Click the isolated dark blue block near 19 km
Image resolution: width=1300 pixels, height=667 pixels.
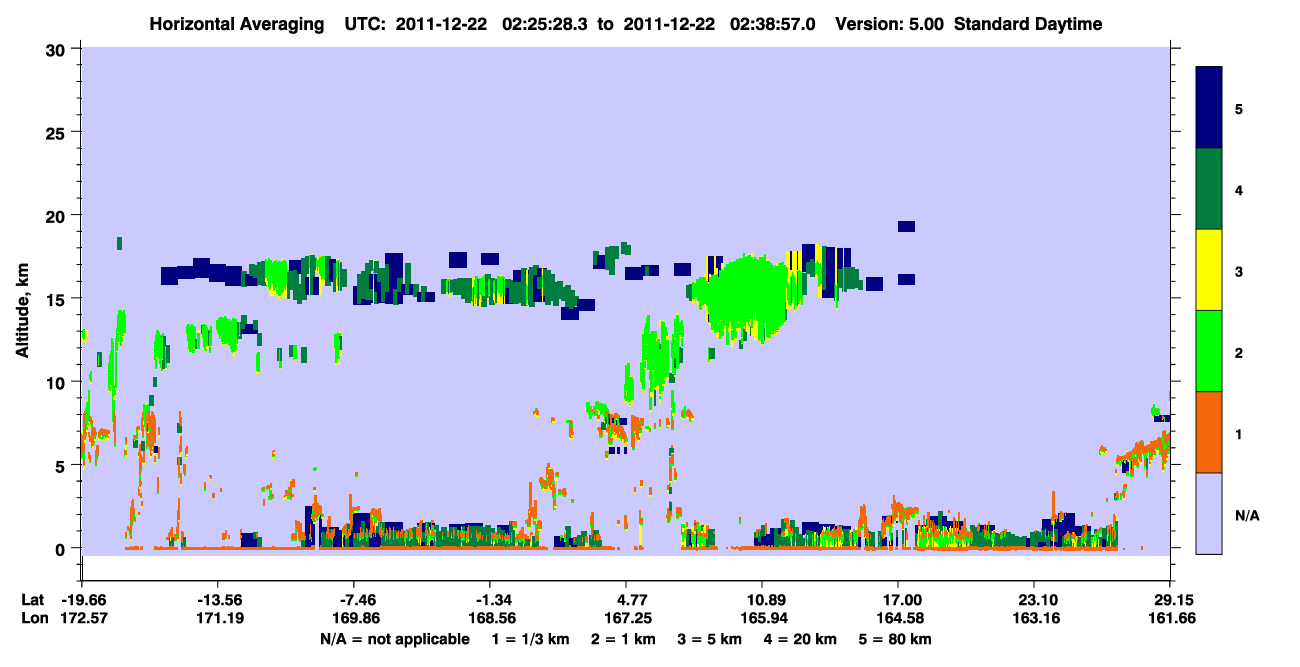(x=906, y=226)
